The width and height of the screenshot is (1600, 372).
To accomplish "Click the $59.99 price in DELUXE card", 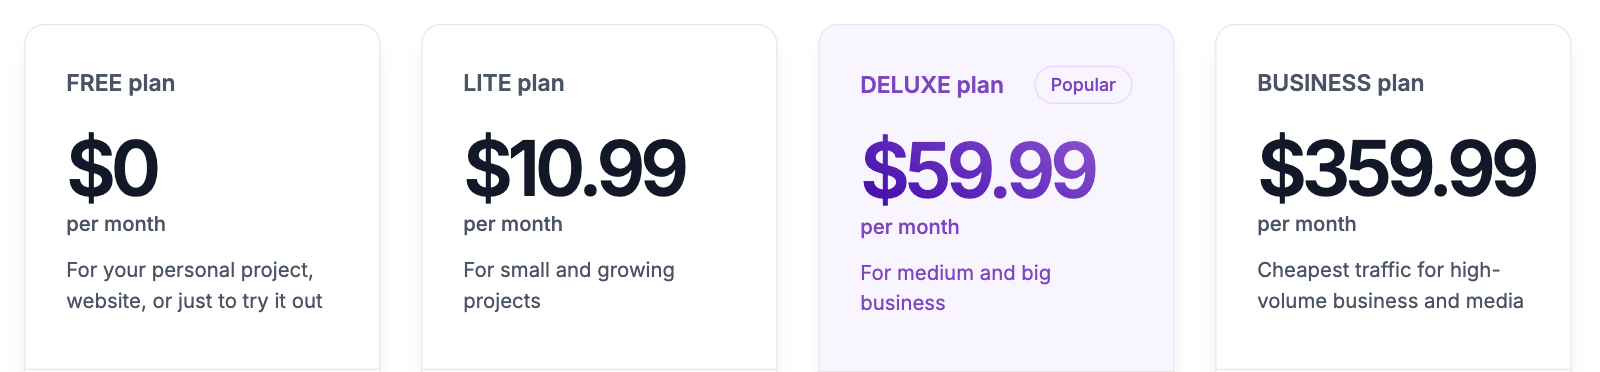I will point(979,170).
